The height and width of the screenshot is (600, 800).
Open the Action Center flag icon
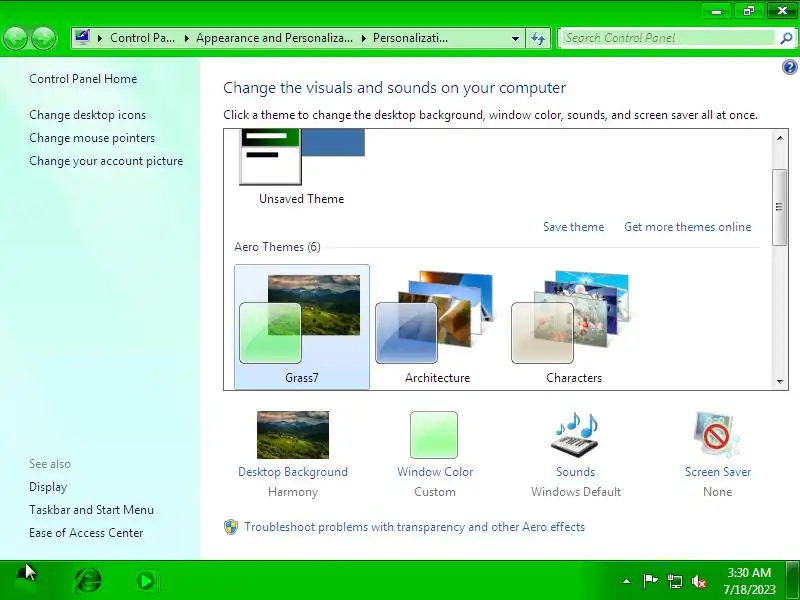[651, 581]
